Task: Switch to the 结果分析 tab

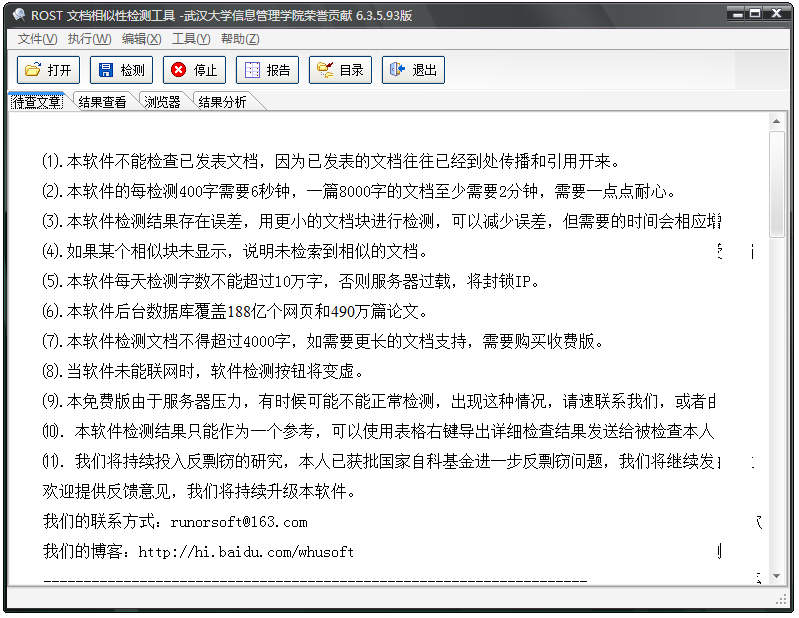Action: [x=222, y=102]
